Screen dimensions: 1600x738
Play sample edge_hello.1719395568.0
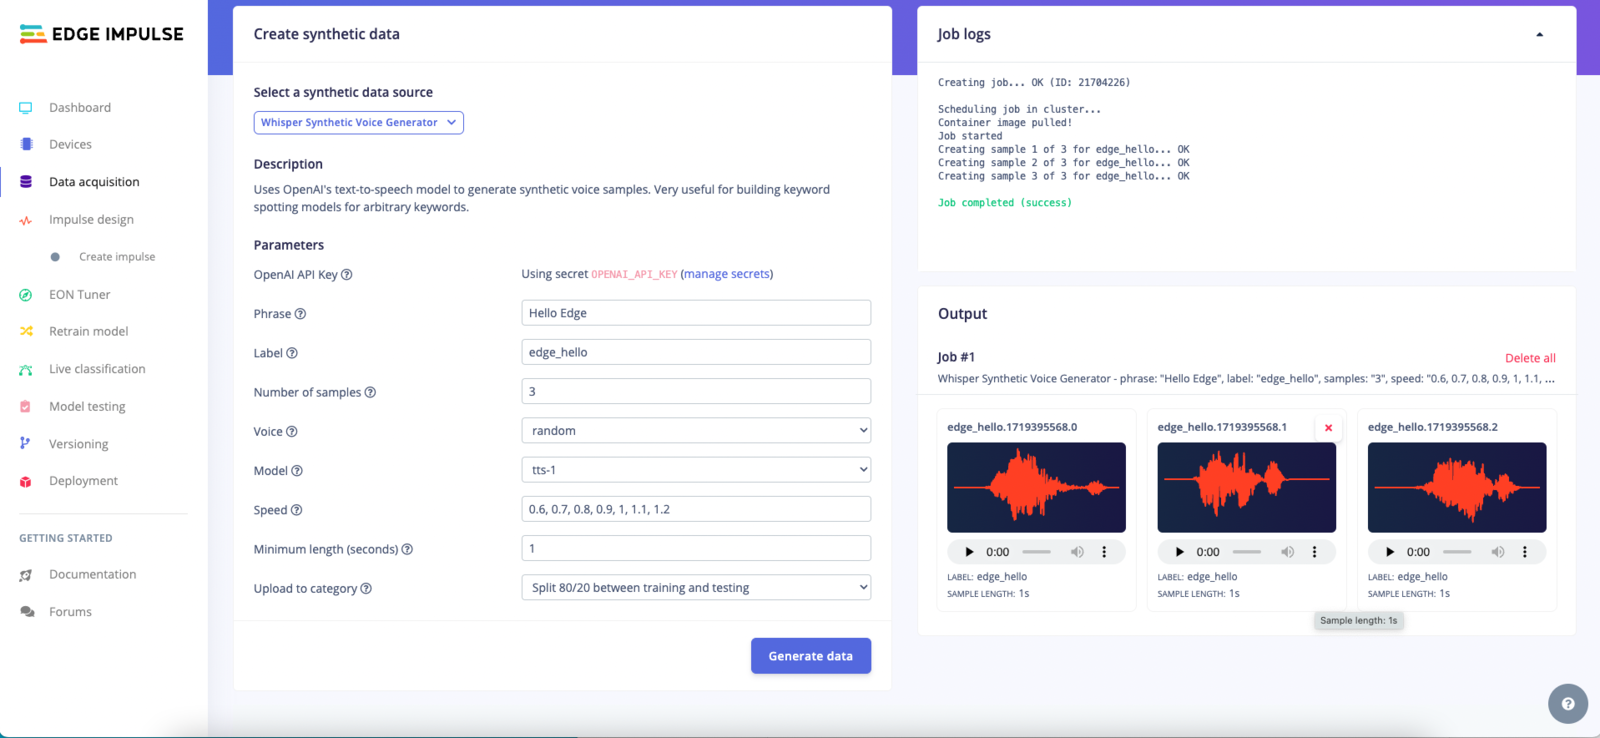(969, 552)
